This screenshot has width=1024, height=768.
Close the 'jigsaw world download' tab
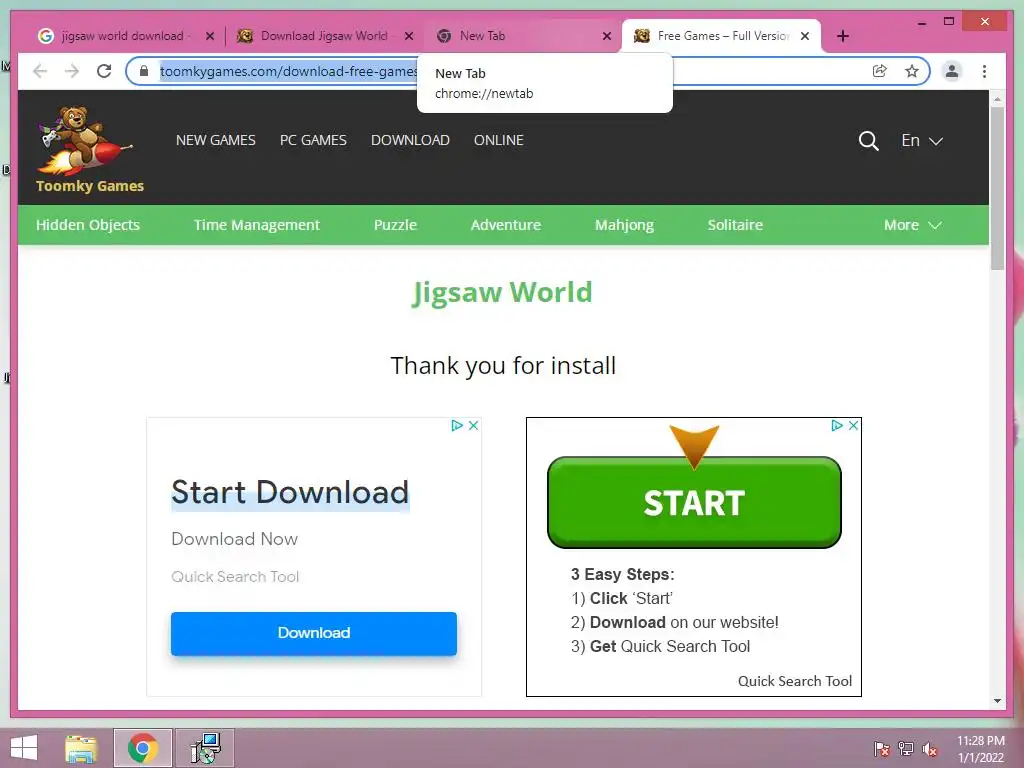[x=210, y=36]
